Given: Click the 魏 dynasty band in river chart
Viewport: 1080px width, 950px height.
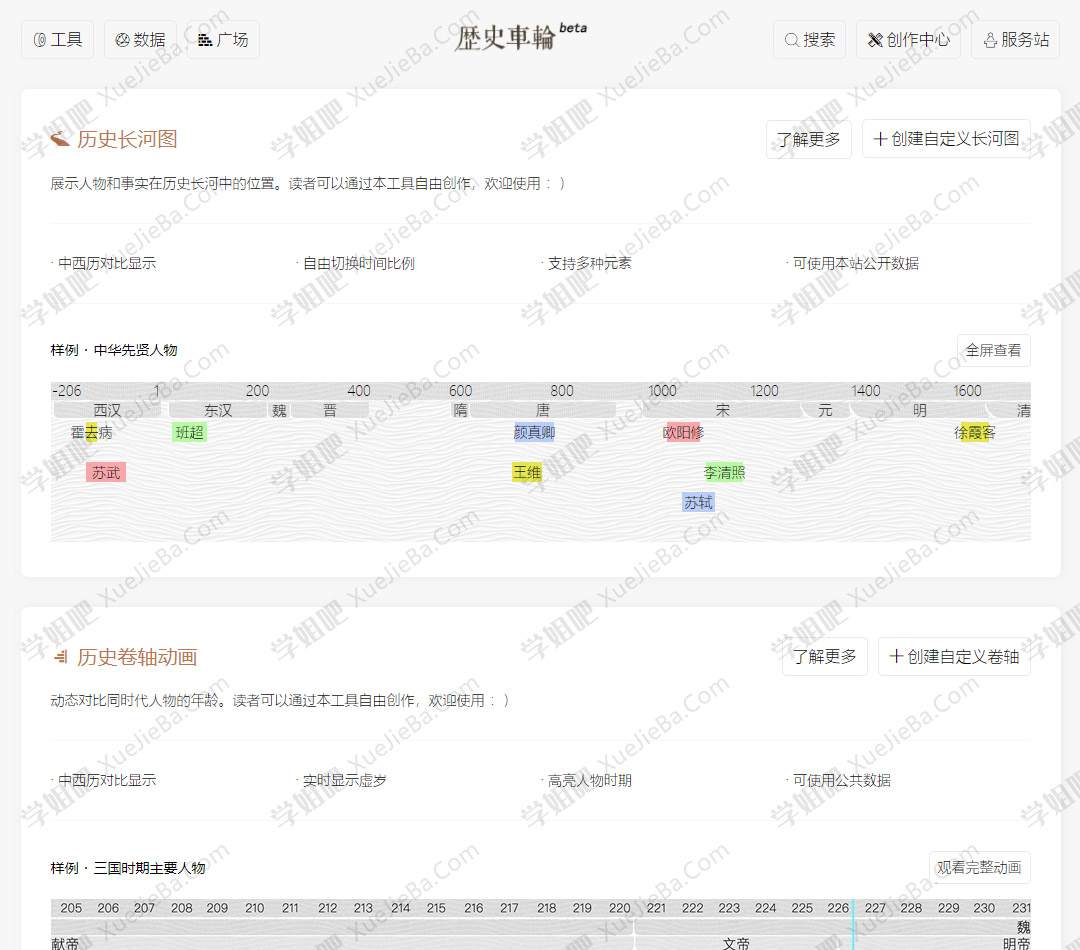Looking at the screenshot, I should [279, 411].
